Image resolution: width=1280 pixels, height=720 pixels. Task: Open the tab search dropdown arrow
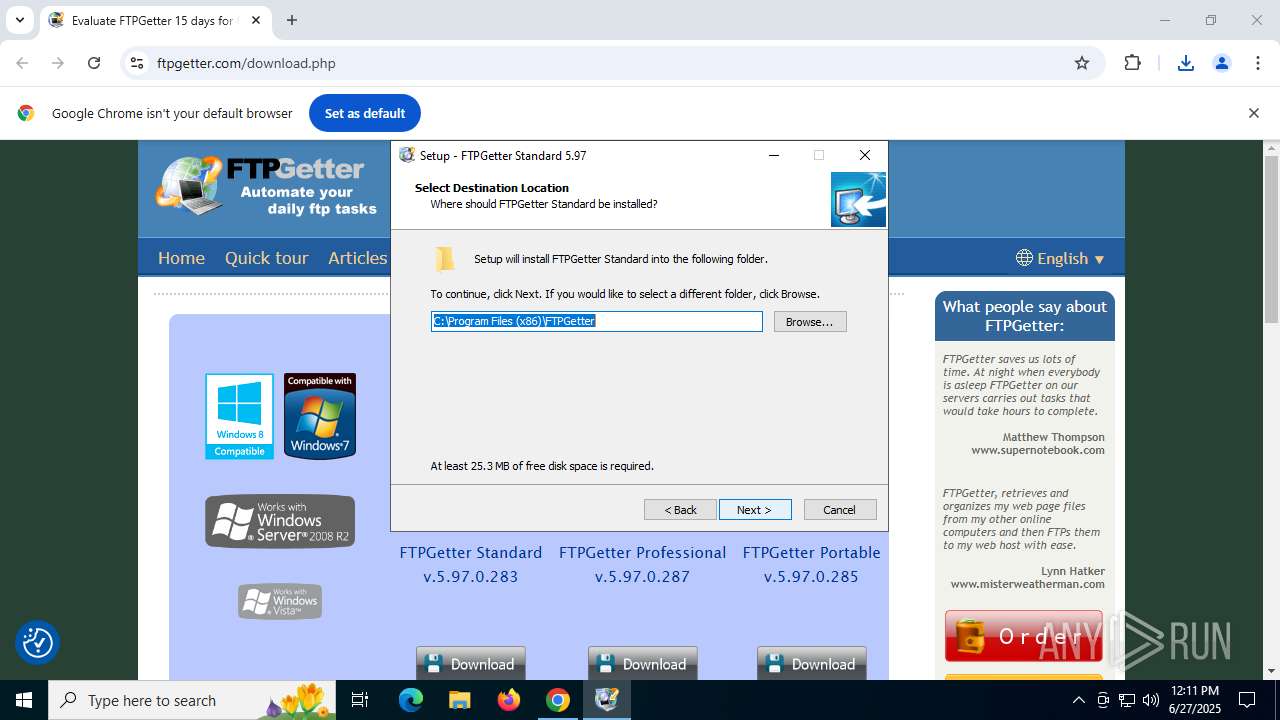point(19,20)
